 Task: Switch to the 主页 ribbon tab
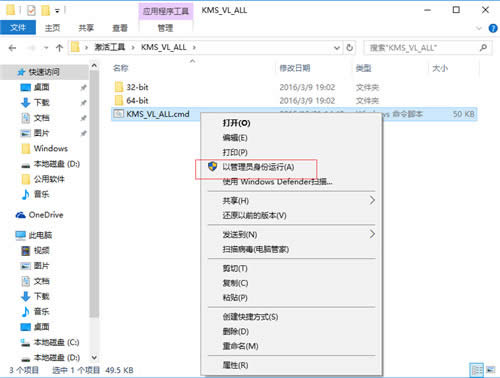[53, 28]
